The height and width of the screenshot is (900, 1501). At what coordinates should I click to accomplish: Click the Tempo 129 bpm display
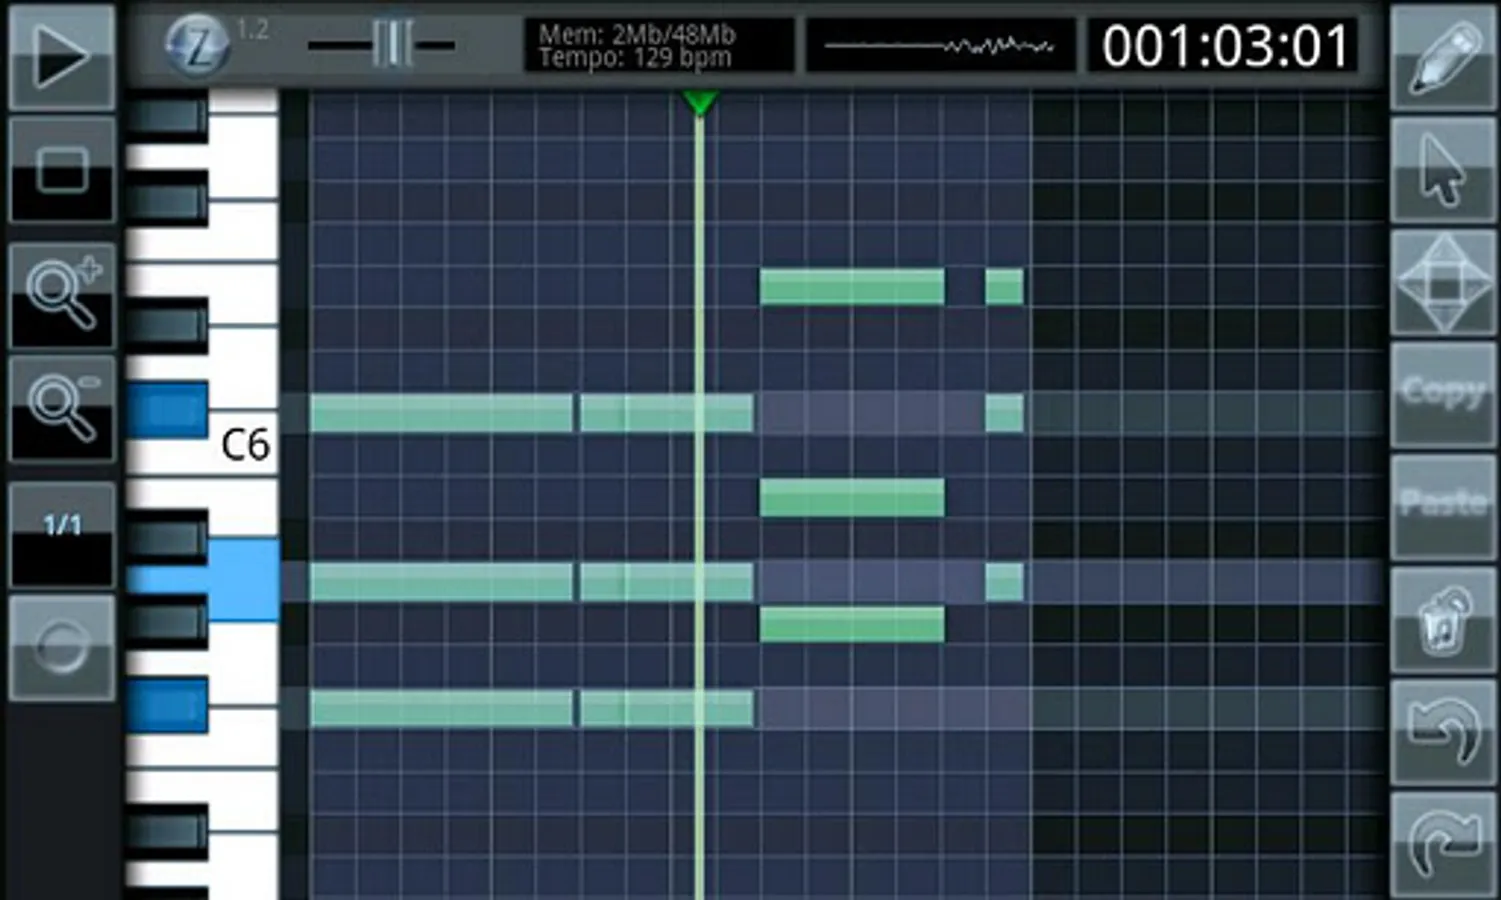click(640, 56)
